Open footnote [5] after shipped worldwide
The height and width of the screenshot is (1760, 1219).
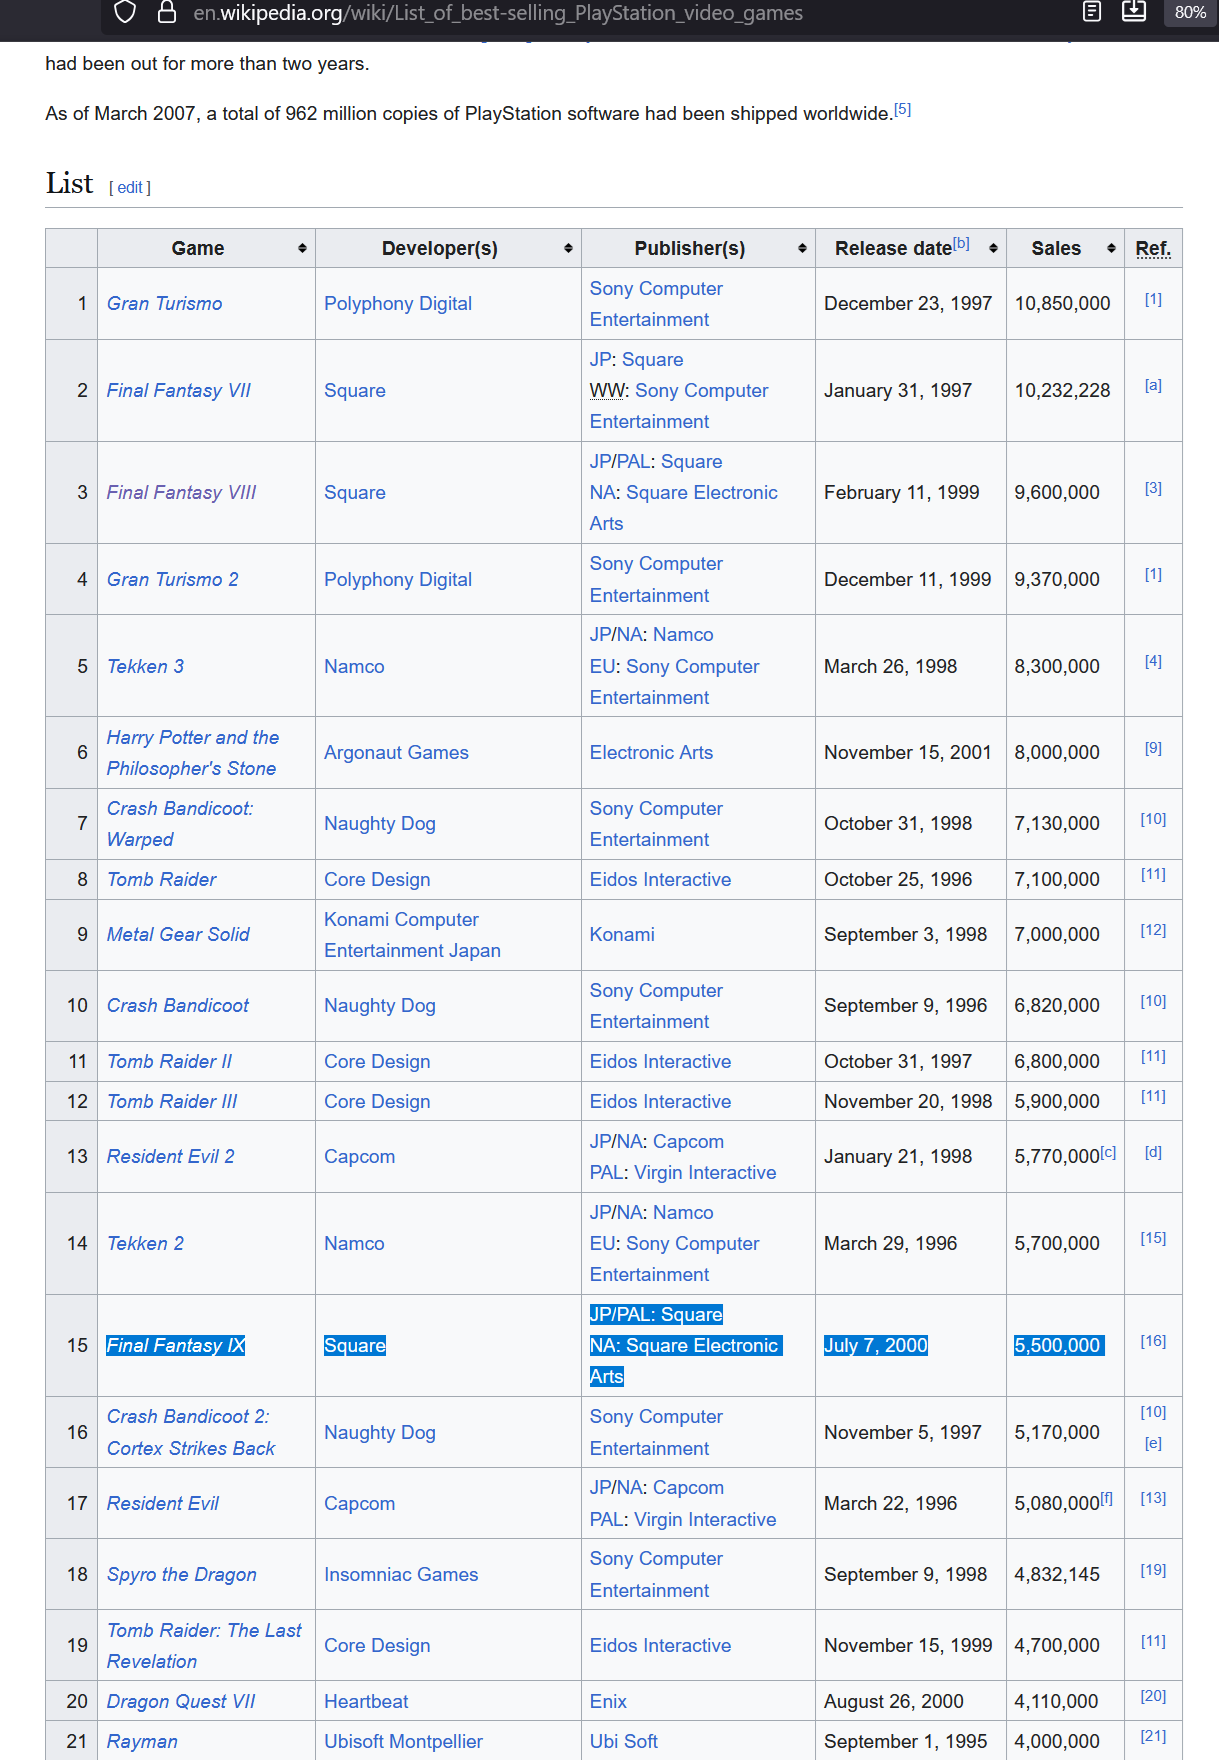coord(902,109)
